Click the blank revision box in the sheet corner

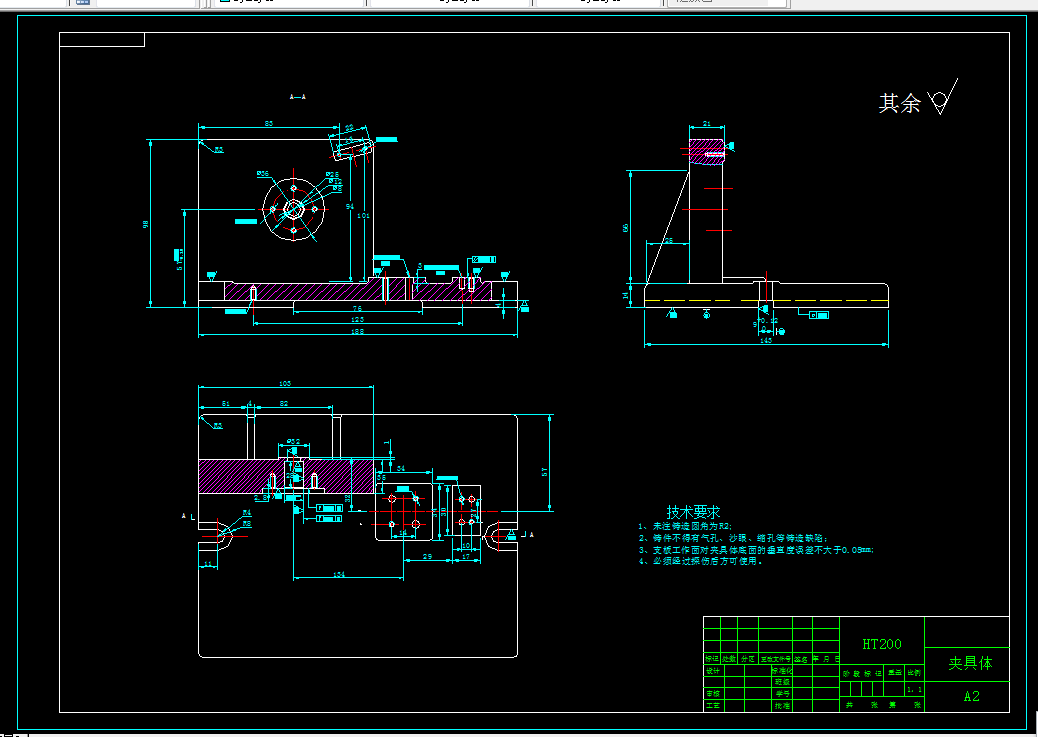(102, 40)
